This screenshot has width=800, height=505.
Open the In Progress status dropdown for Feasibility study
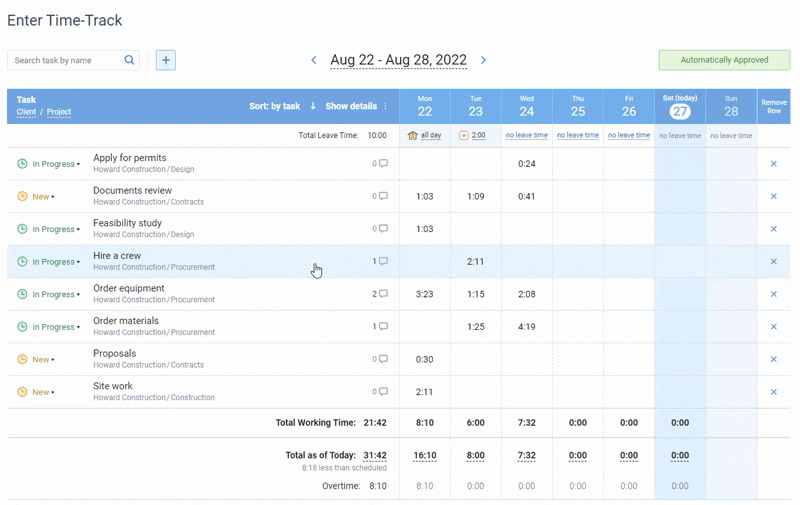tap(56, 229)
